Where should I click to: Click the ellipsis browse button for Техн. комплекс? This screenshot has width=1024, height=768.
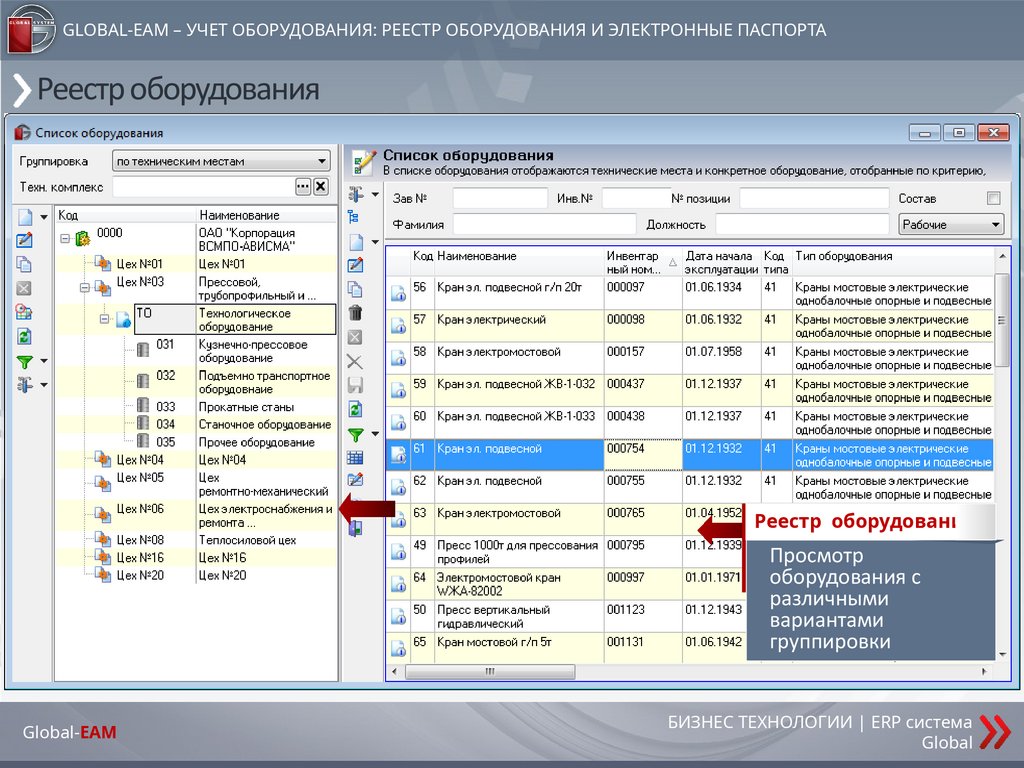303,187
